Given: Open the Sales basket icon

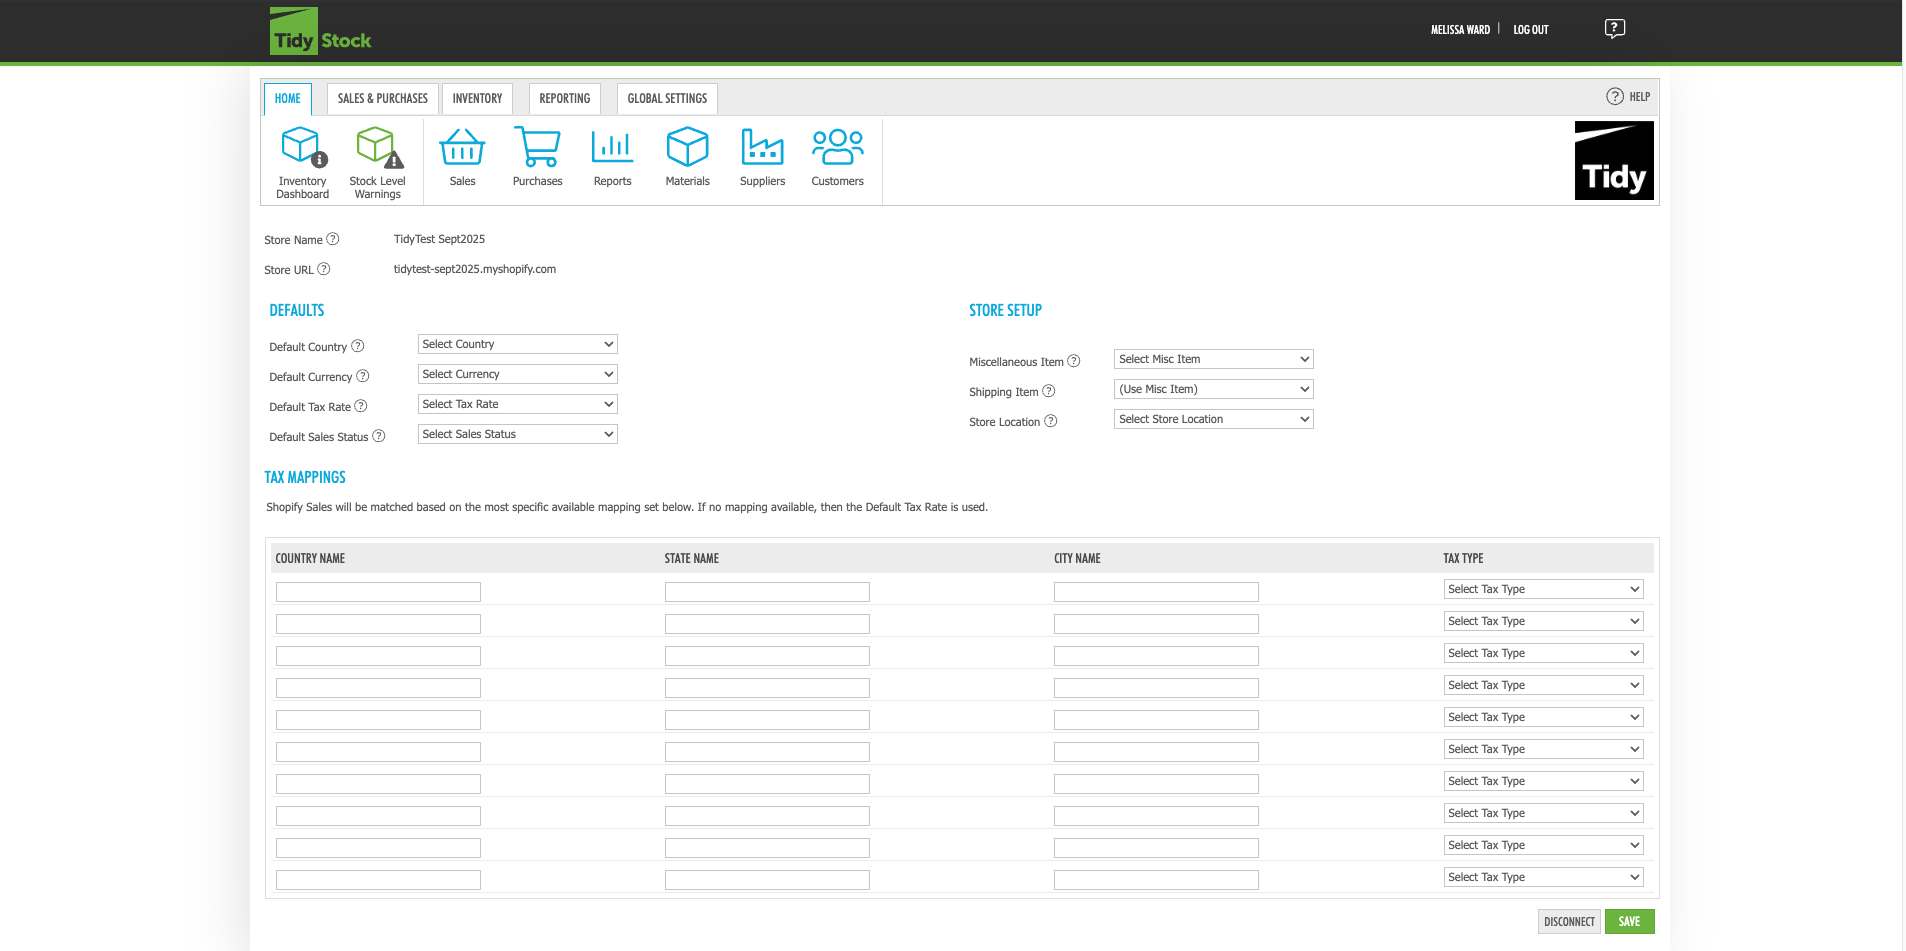Looking at the screenshot, I should (x=462, y=147).
